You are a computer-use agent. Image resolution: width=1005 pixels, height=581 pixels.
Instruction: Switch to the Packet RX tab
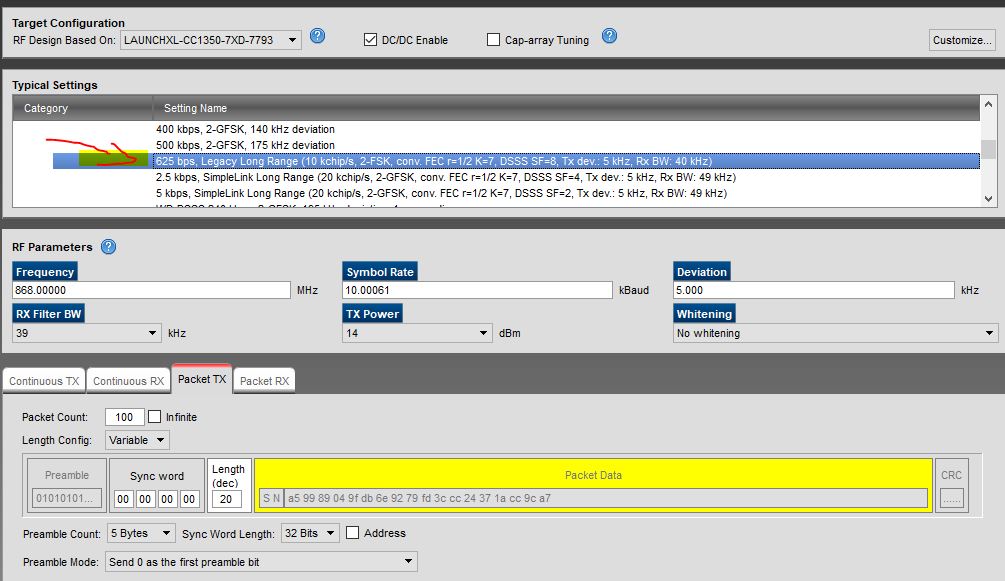[264, 381]
